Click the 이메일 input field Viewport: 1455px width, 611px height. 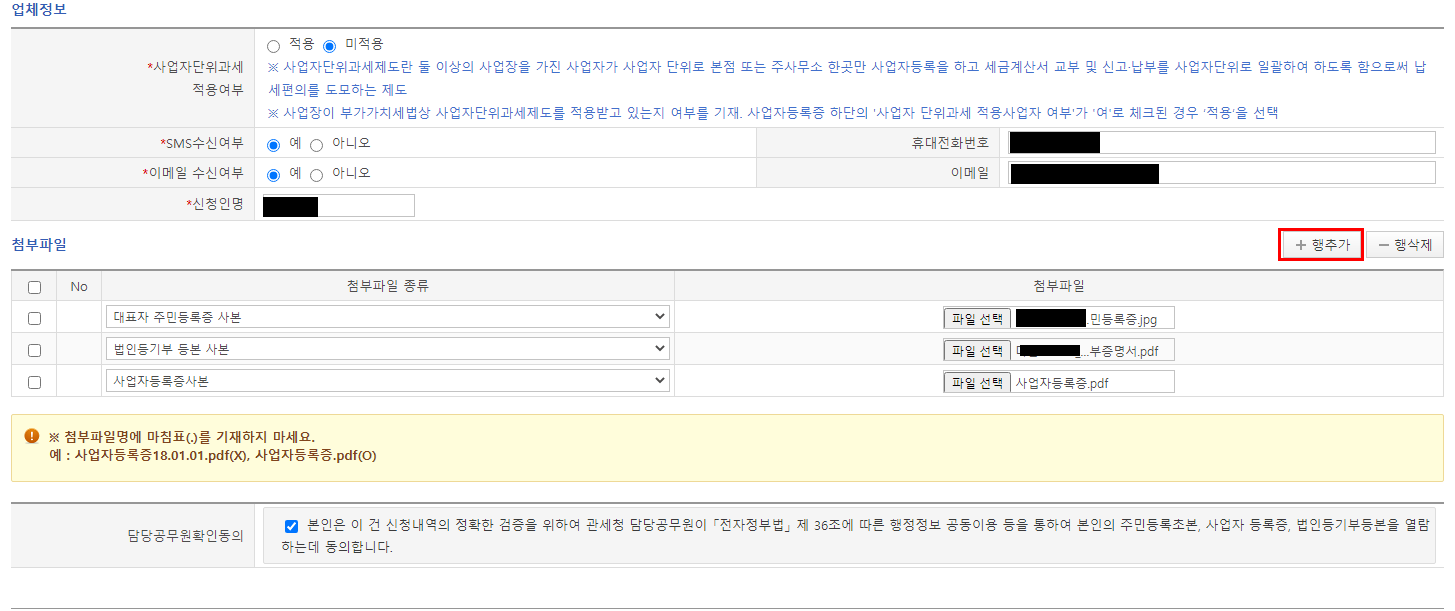tap(1222, 173)
